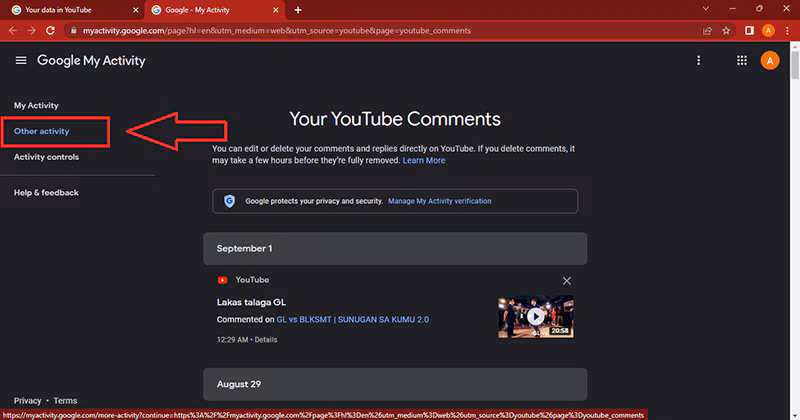Go back to the previous page
Image resolution: width=800 pixels, height=420 pixels.
click(13, 31)
